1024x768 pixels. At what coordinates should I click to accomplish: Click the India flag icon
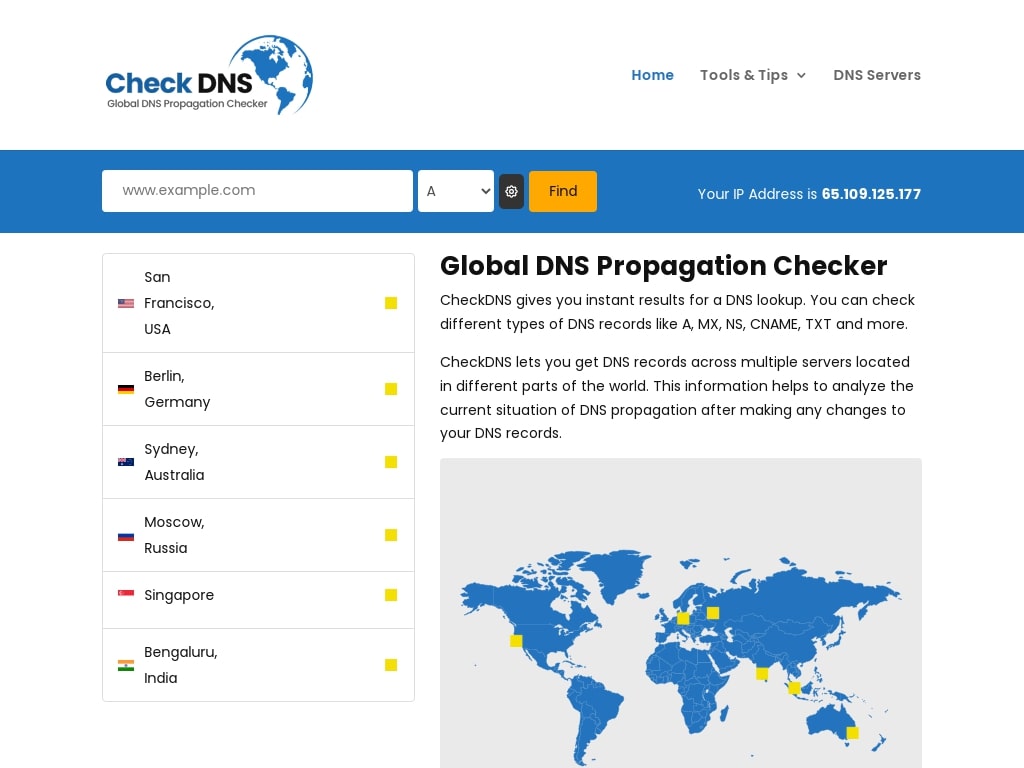tap(126, 665)
